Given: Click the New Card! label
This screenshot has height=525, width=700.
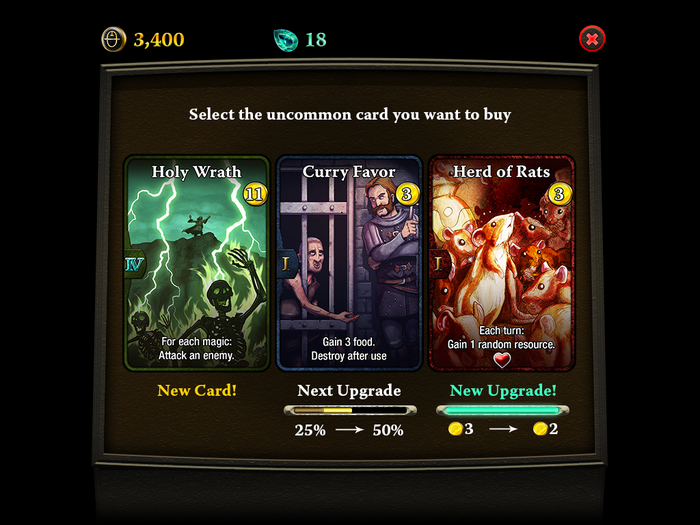Looking at the screenshot, I should 197,390.
